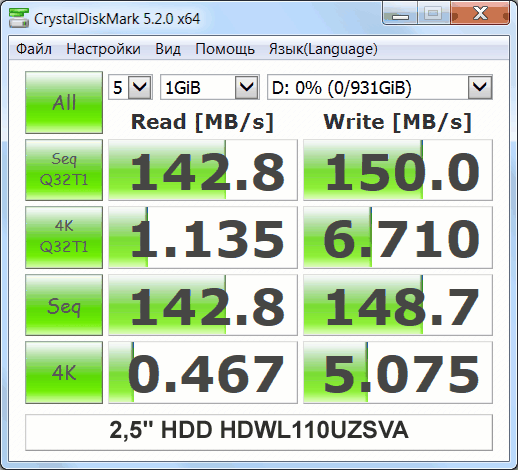Open the test count dropdown showing 5
Viewport: 518px width, 470px height.
click(130, 87)
